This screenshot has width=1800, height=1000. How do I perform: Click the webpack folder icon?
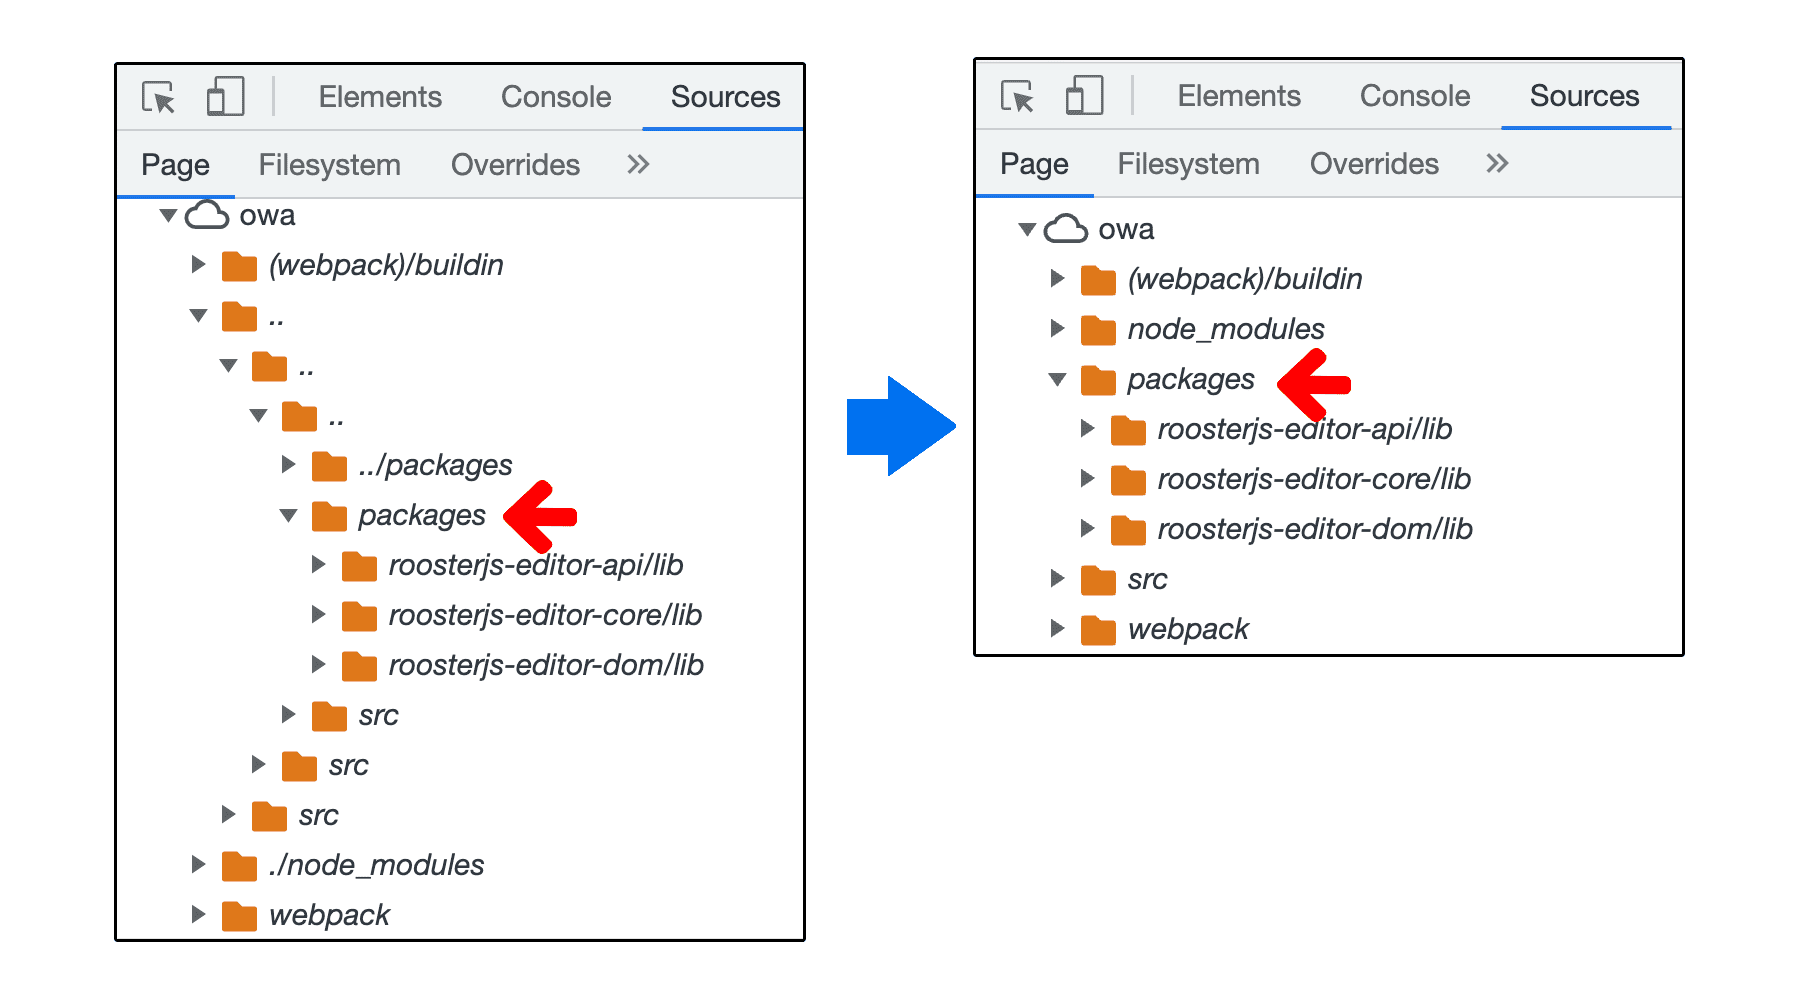(239, 914)
